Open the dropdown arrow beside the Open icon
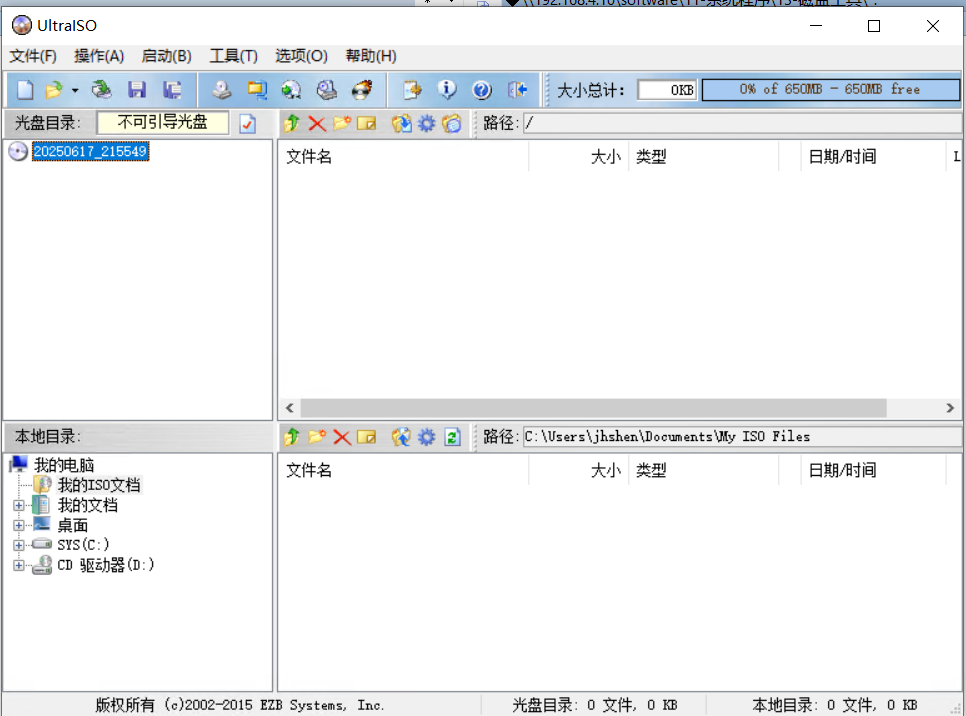The image size is (966, 716). (x=75, y=91)
